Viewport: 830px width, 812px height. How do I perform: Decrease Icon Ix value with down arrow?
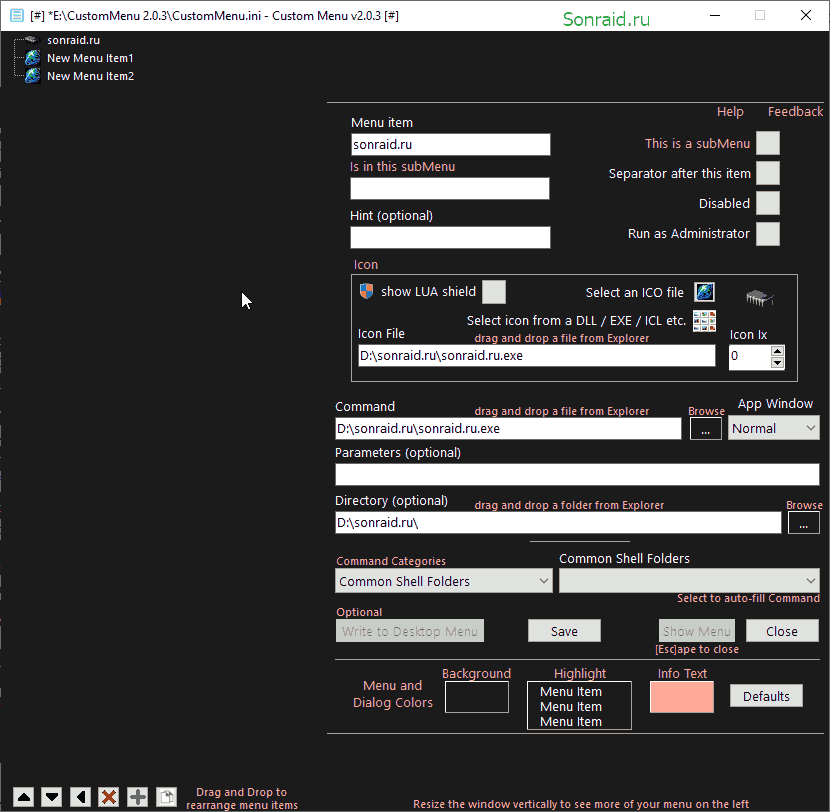pyautogui.click(x=777, y=363)
